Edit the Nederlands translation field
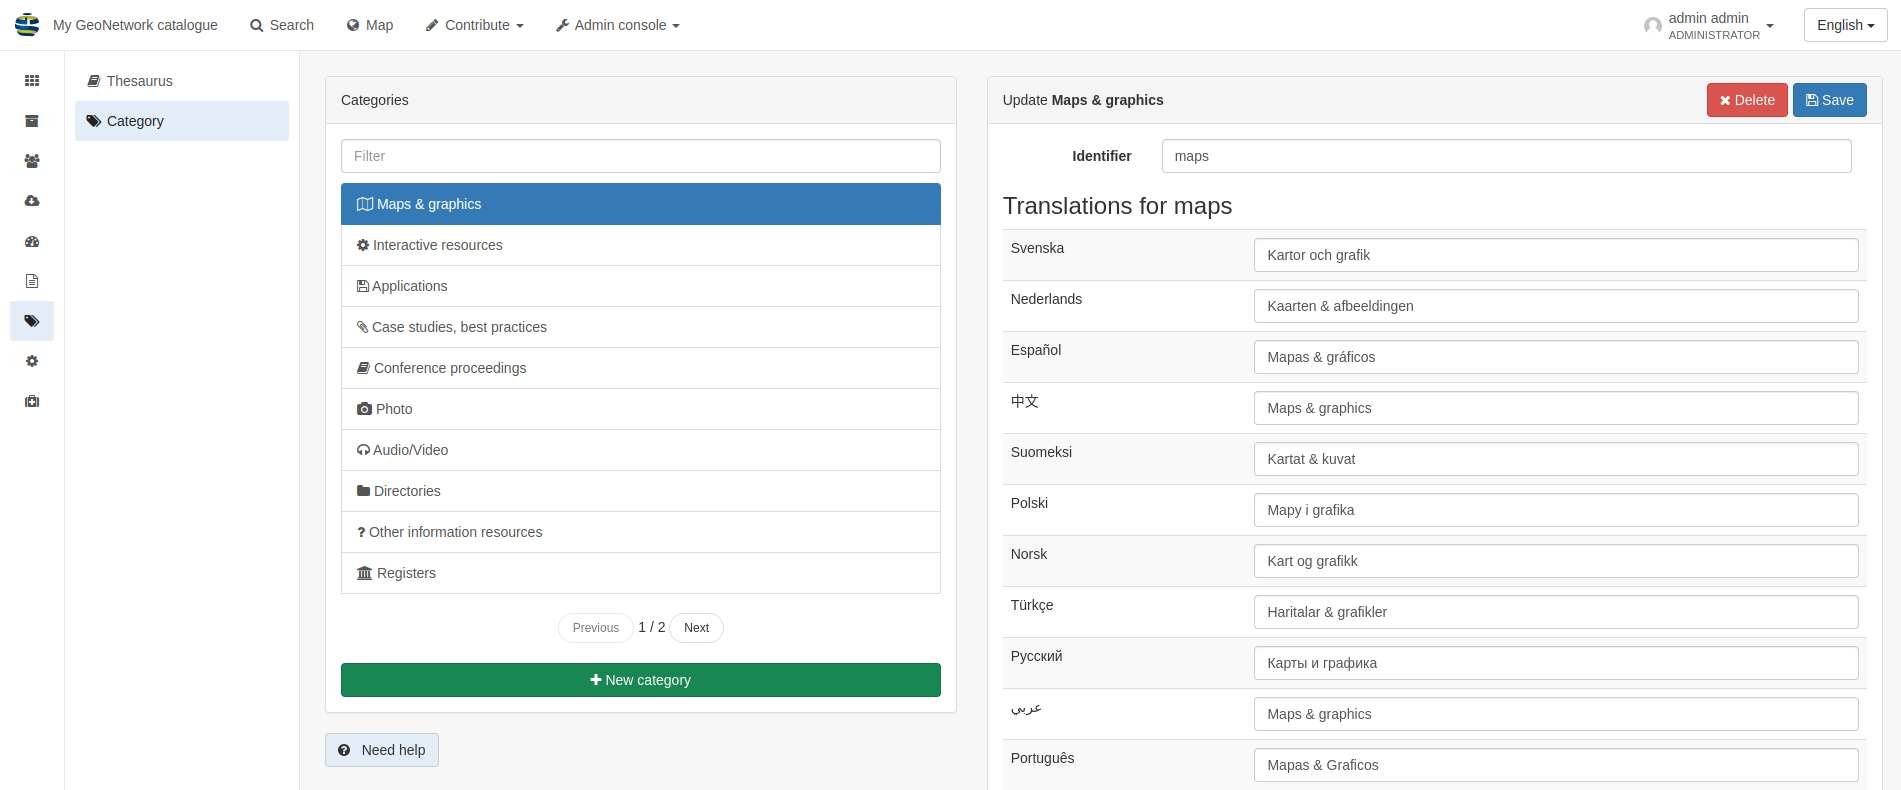Image resolution: width=1901 pixels, height=790 pixels. pos(1556,306)
